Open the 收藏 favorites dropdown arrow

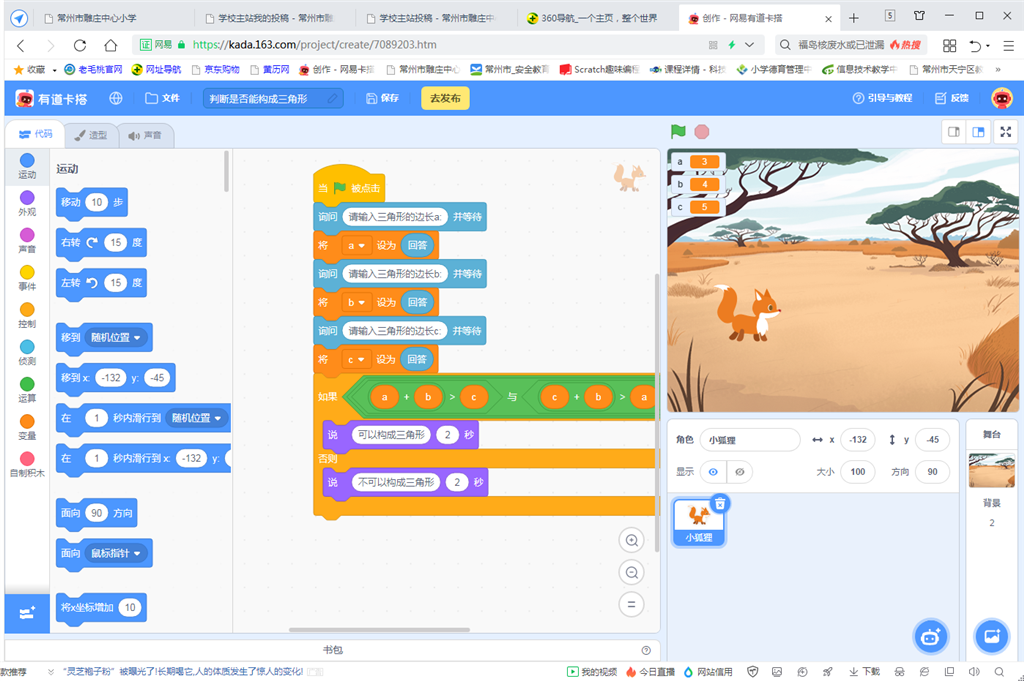[x=54, y=70]
